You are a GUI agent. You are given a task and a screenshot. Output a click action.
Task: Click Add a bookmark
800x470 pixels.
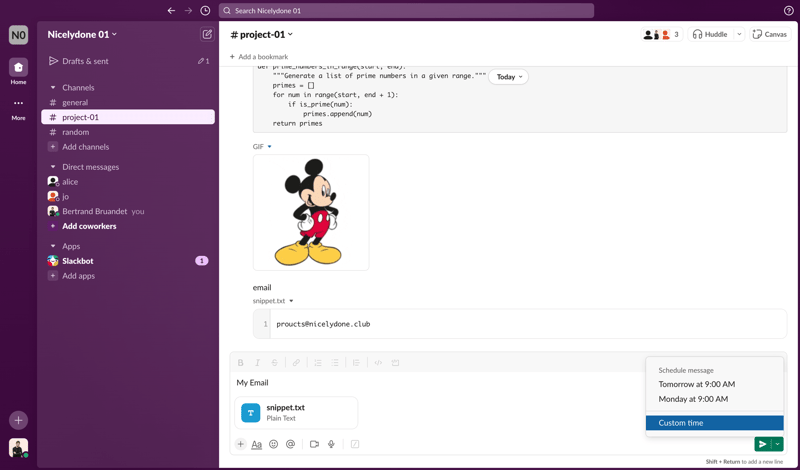[259, 57]
